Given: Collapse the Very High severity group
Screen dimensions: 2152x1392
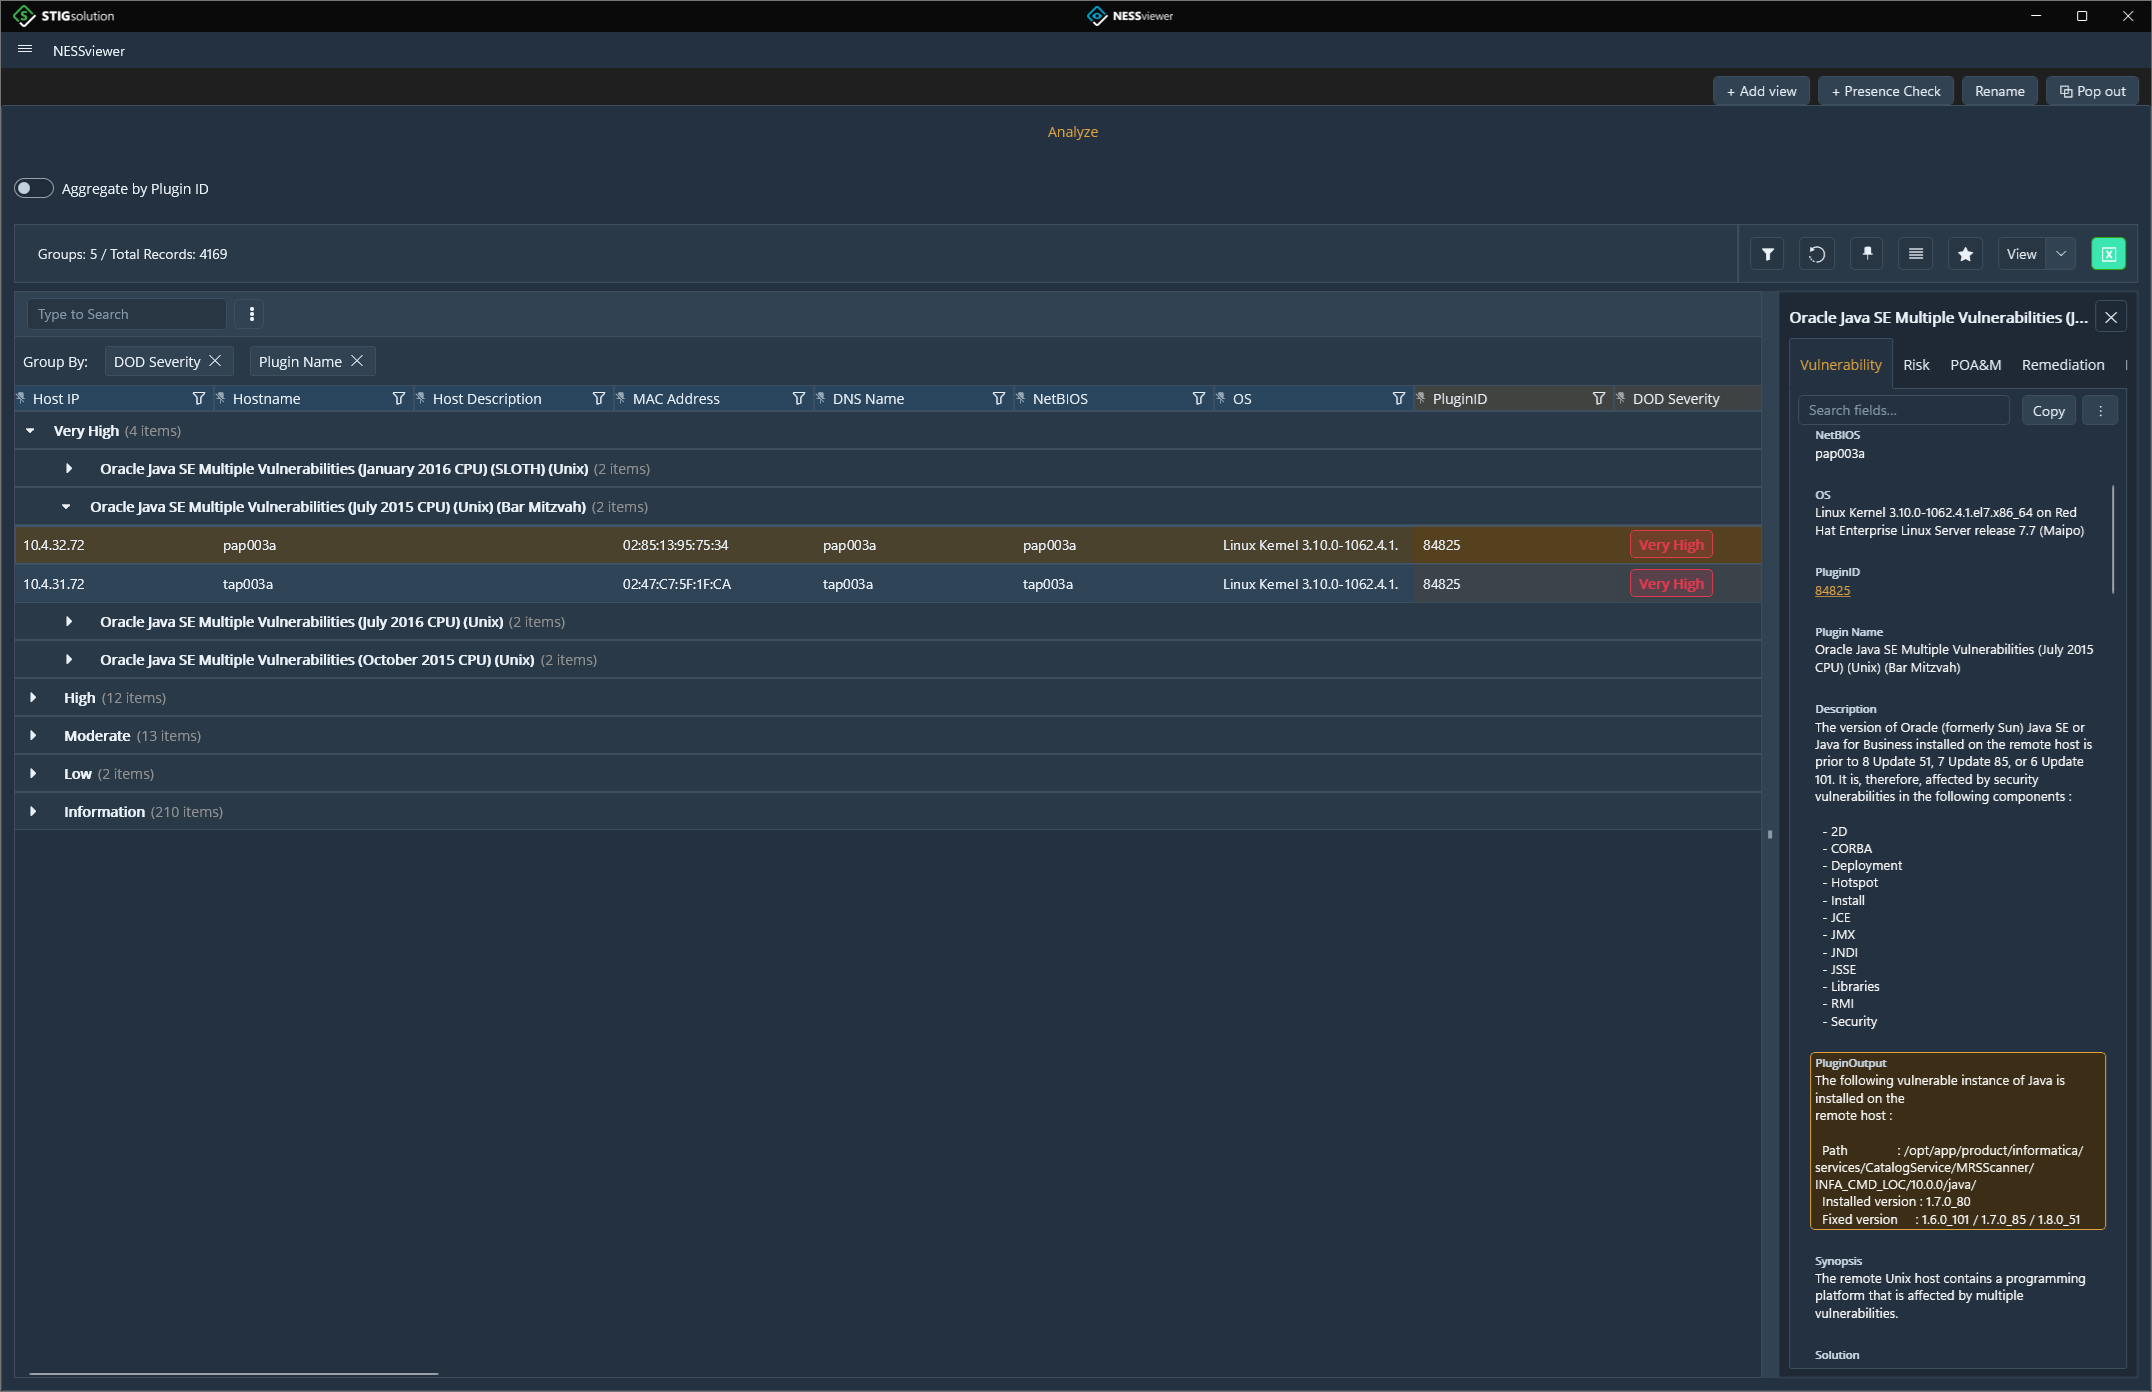Looking at the screenshot, I should click(x=30, y=430).
